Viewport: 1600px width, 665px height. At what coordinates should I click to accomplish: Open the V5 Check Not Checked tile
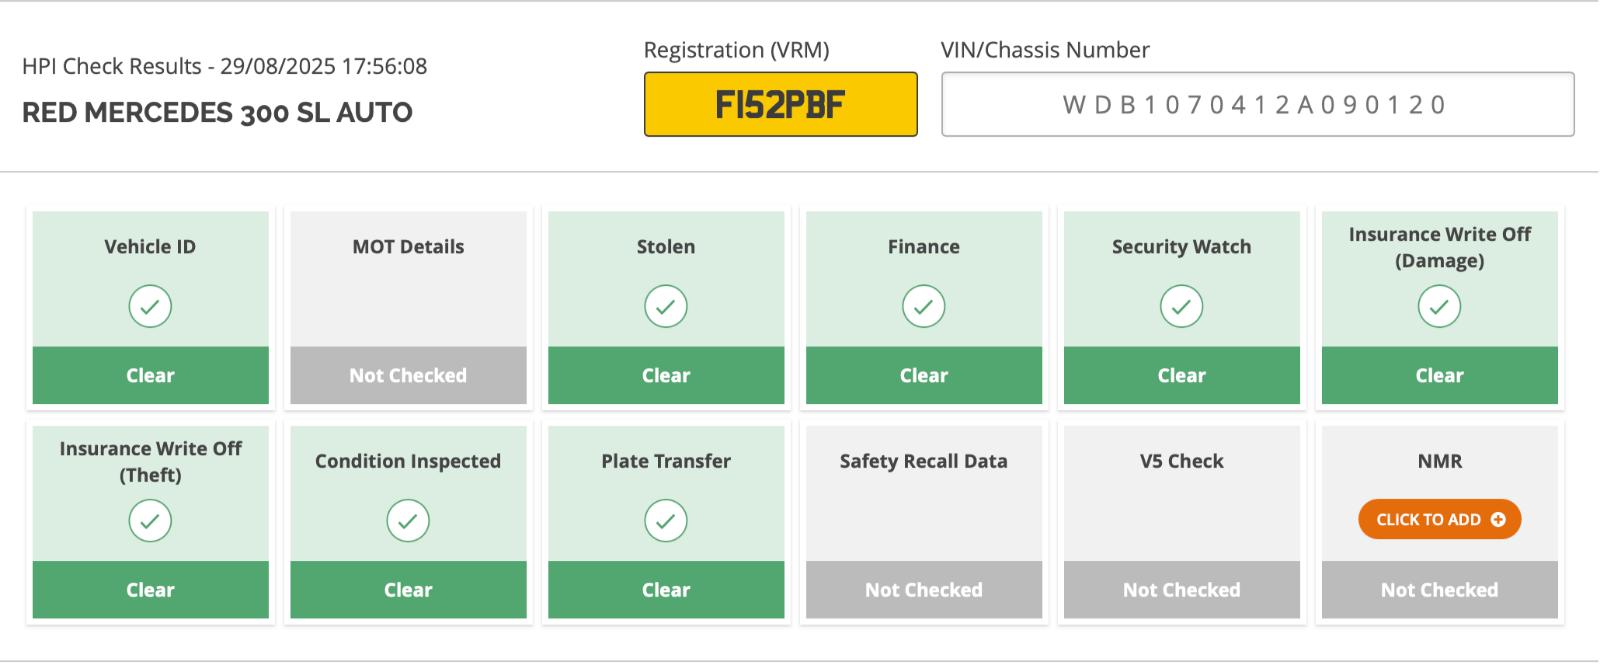[x=1181, y=521]
